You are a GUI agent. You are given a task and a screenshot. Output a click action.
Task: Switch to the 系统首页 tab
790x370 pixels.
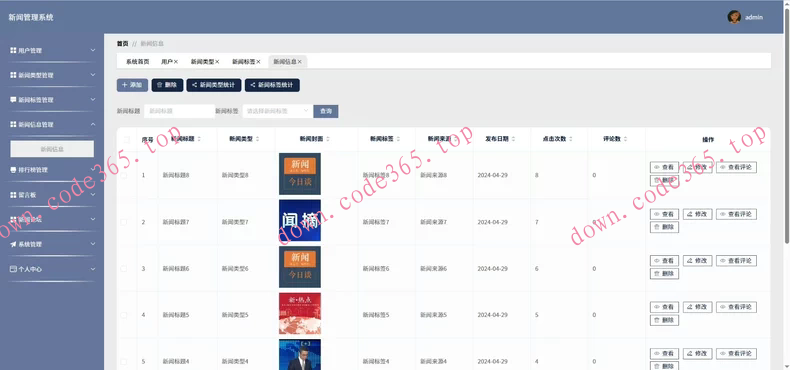138,61
